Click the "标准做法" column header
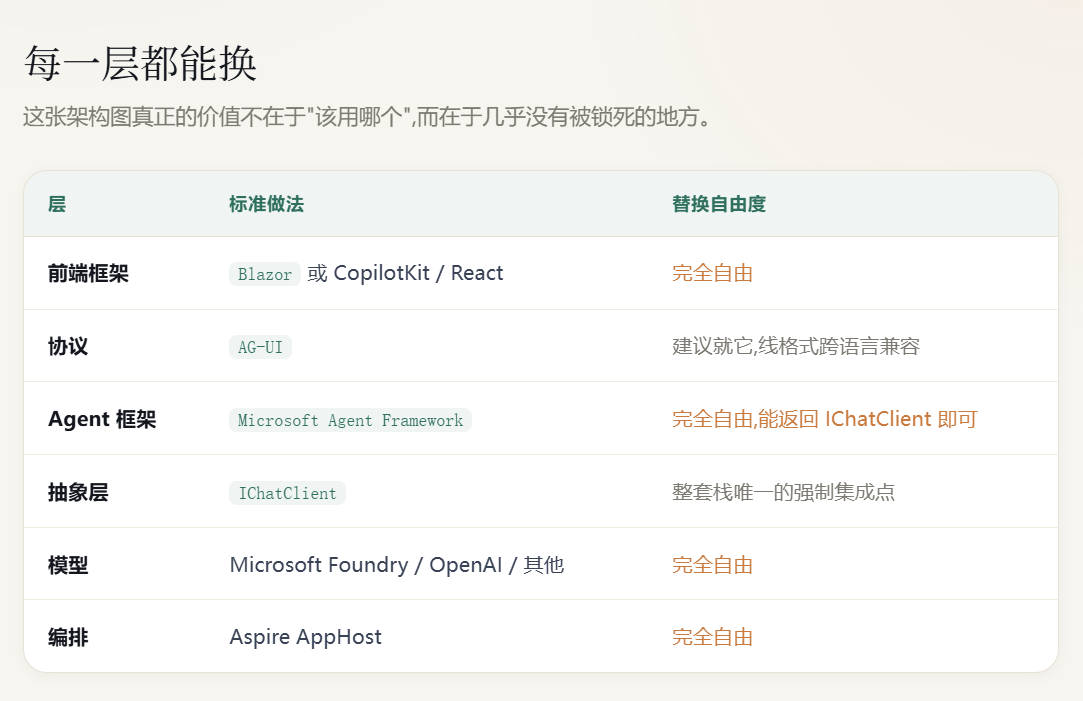The image size is (1083, 701). [x=267, y=204]
